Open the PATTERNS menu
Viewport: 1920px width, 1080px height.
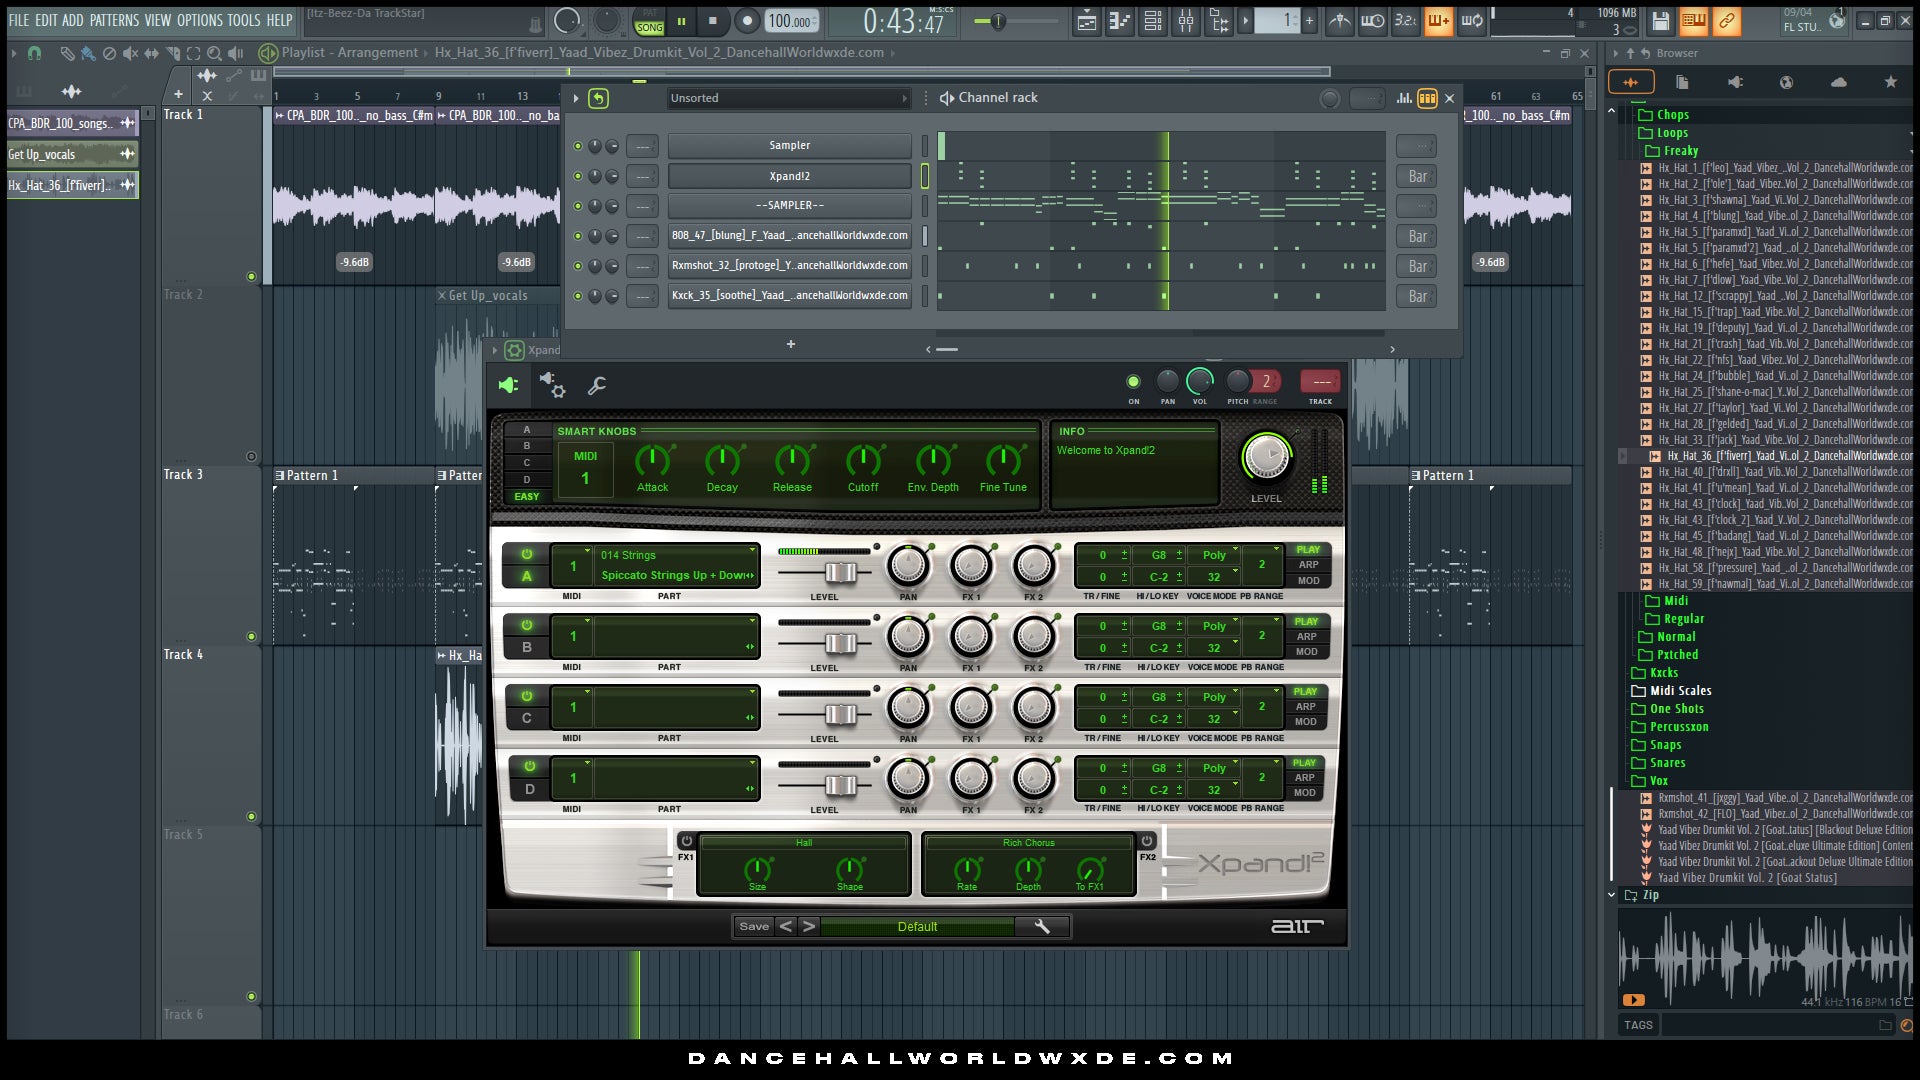pyautogui.click(x=114, y=20)
